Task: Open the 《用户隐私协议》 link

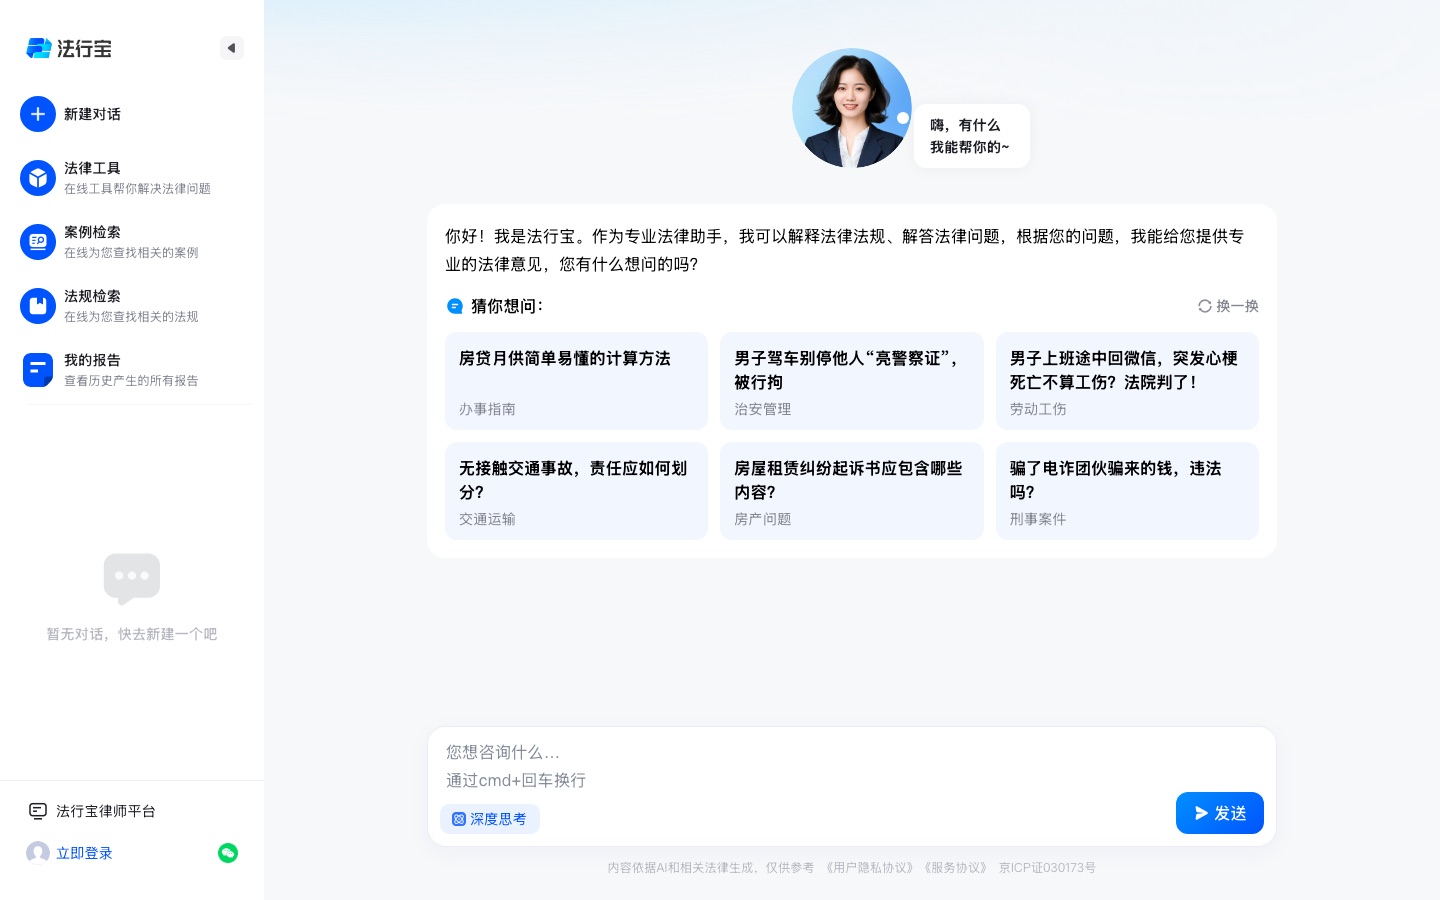Action: pyautogui.click(x=870, y=868)
